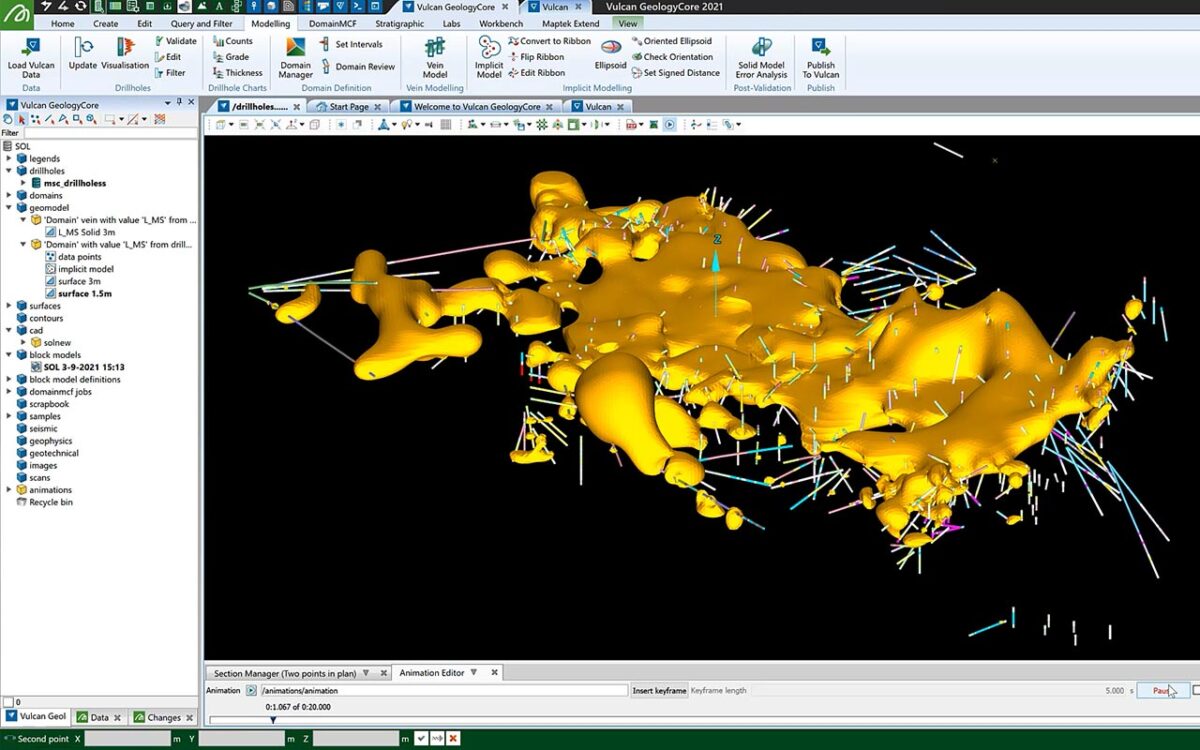Click the Update drillholes icon
1200x750 pixels.
coord(83,55)
